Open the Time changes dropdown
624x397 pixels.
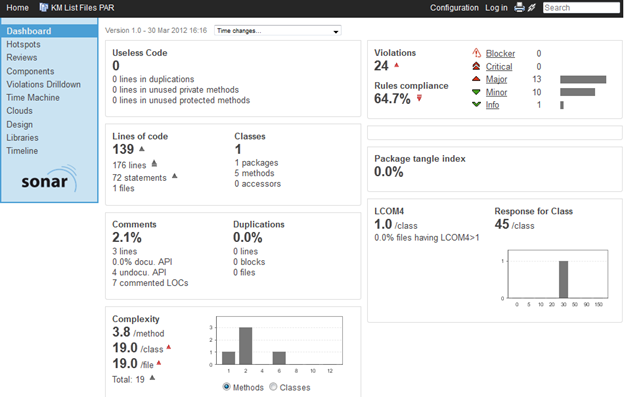tap(278, 31)
